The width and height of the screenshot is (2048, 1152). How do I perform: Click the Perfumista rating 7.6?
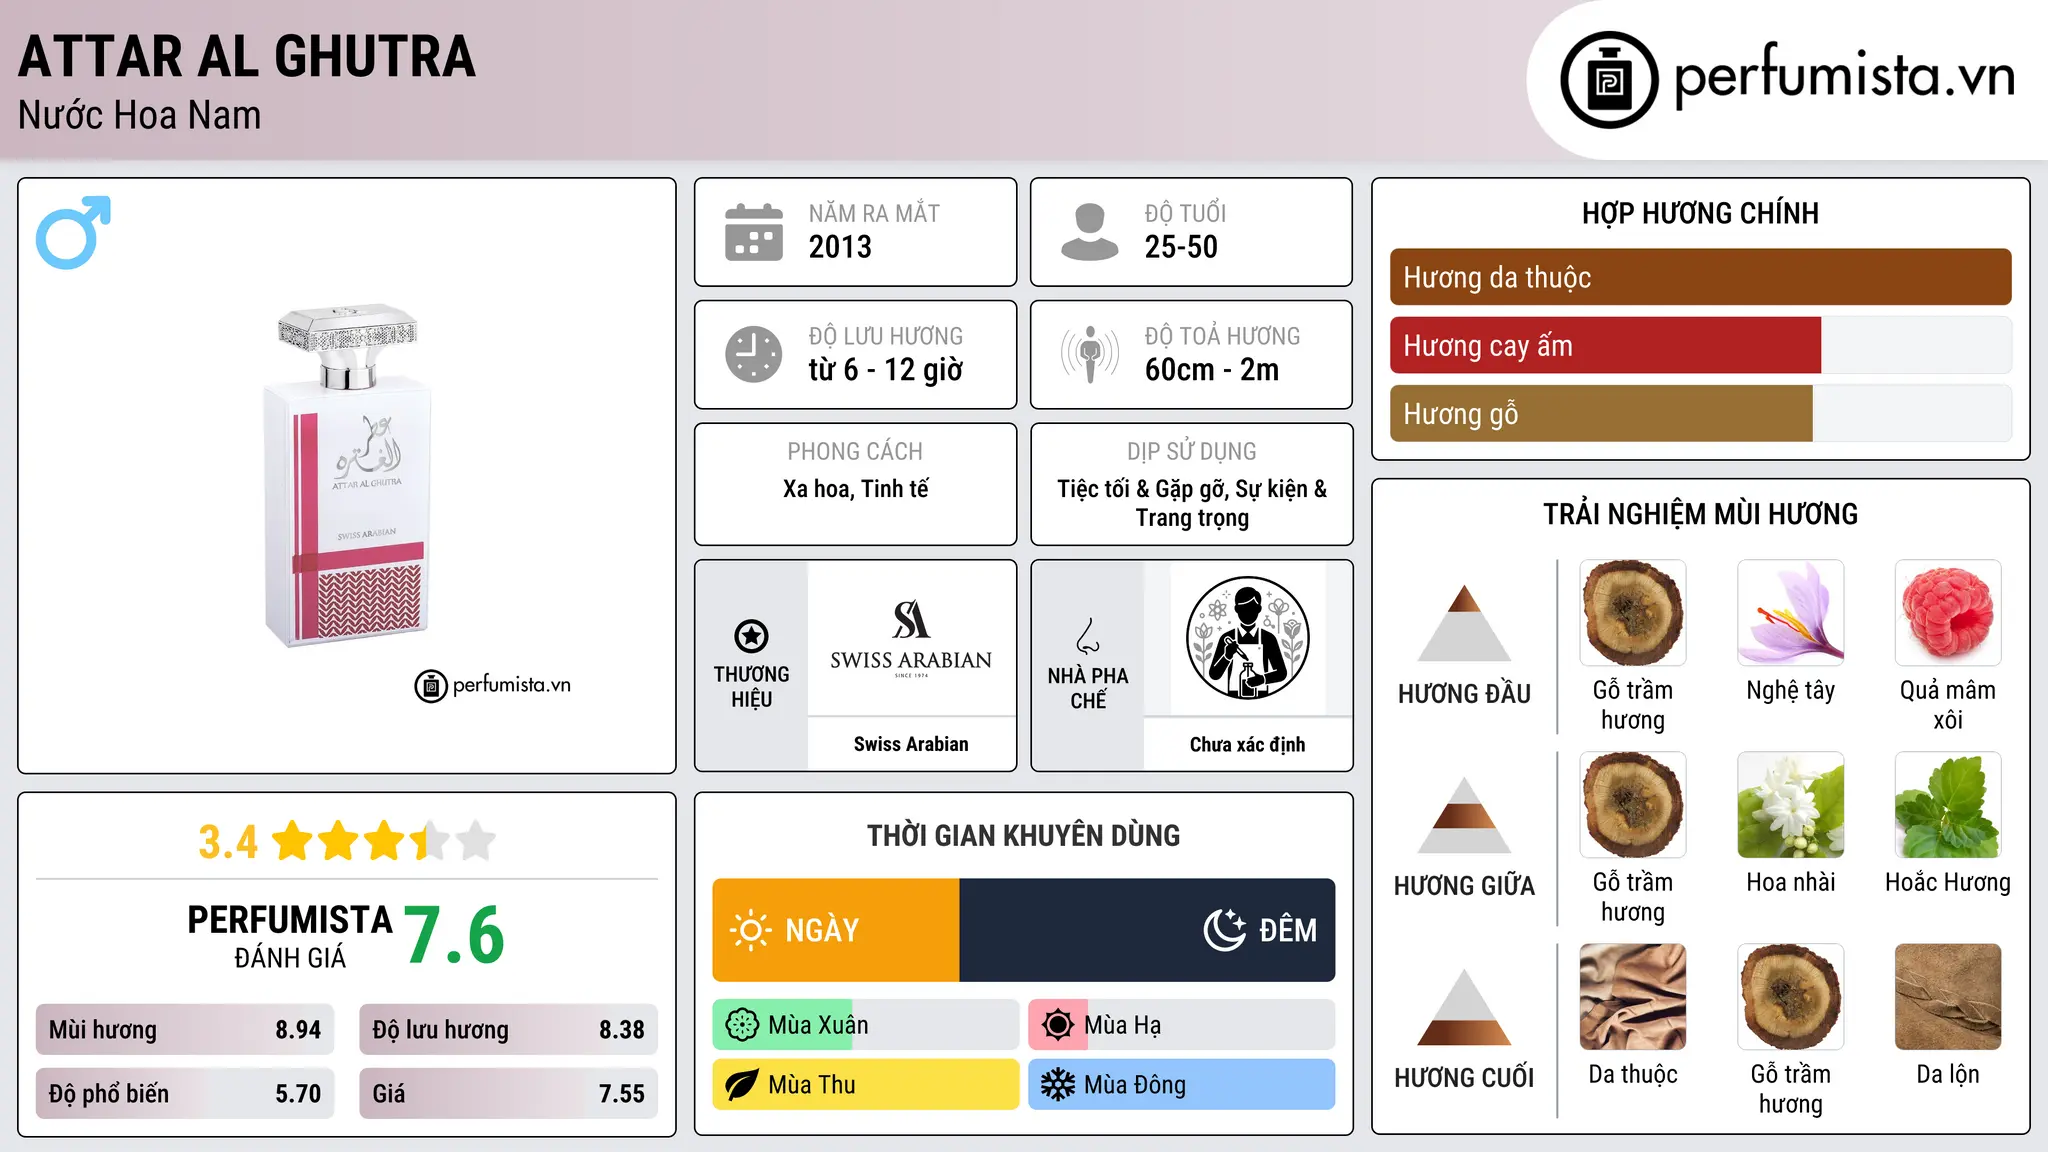[455, 935]
